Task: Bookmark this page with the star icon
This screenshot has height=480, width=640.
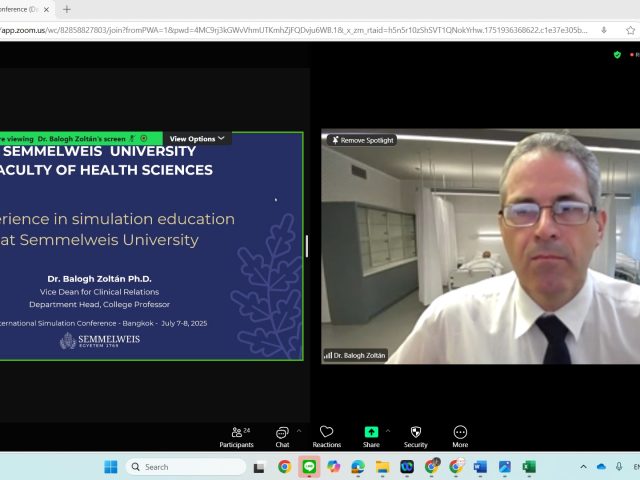Action: click(x=630, y=30)
